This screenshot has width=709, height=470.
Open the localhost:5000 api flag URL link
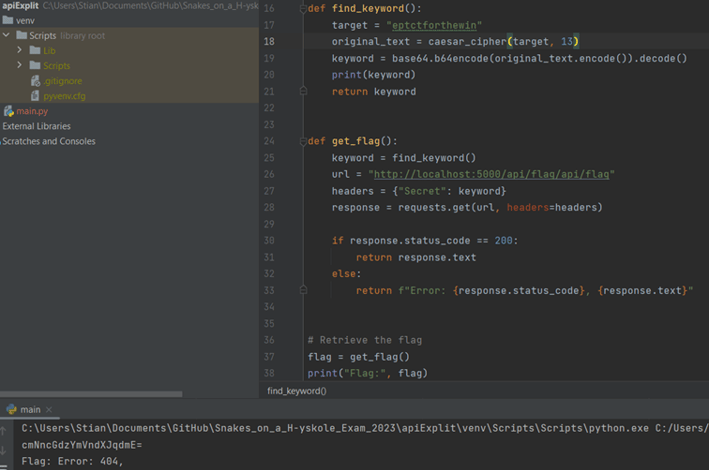point(492,174)
